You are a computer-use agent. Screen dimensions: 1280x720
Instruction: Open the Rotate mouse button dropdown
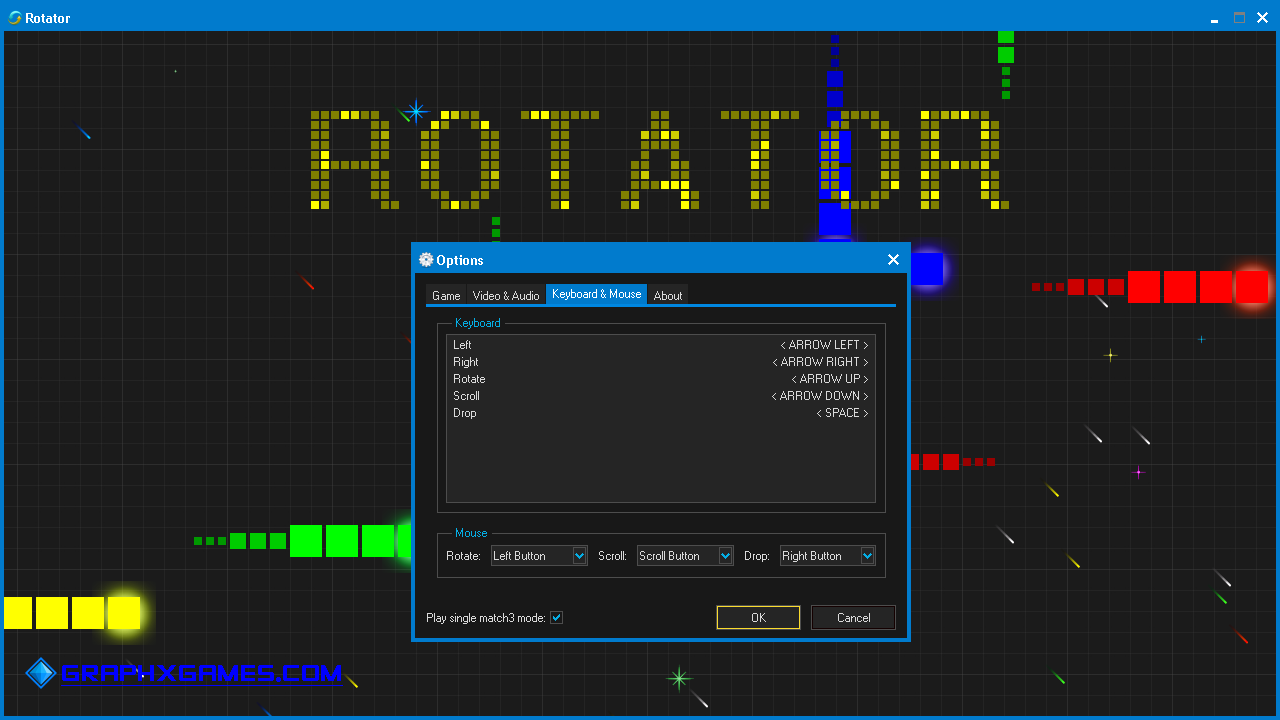click(579, 556)
